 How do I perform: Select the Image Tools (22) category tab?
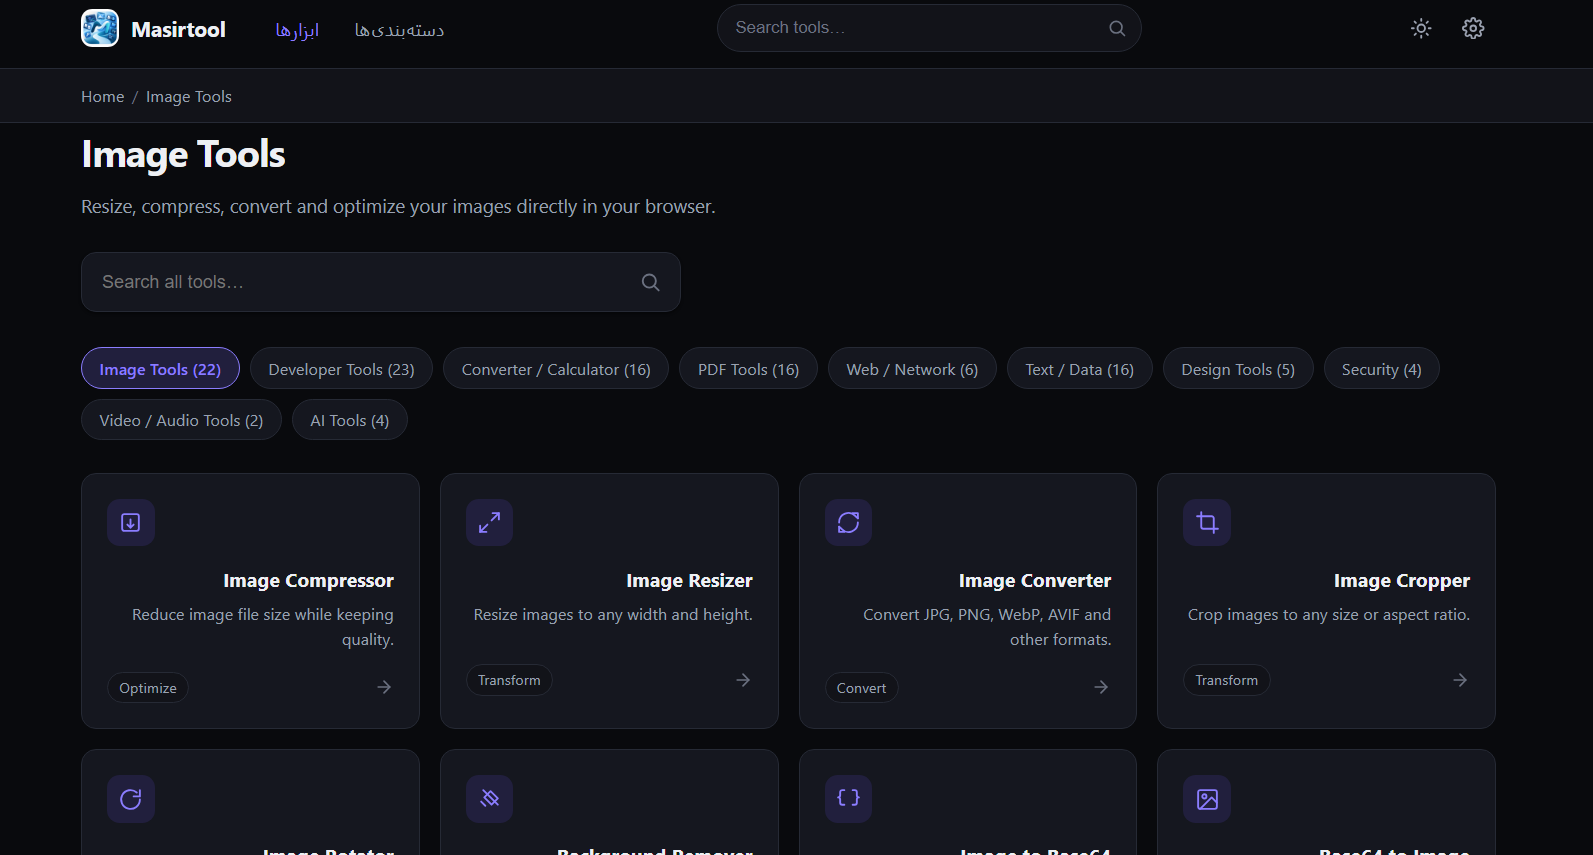(x=160, y=369)
